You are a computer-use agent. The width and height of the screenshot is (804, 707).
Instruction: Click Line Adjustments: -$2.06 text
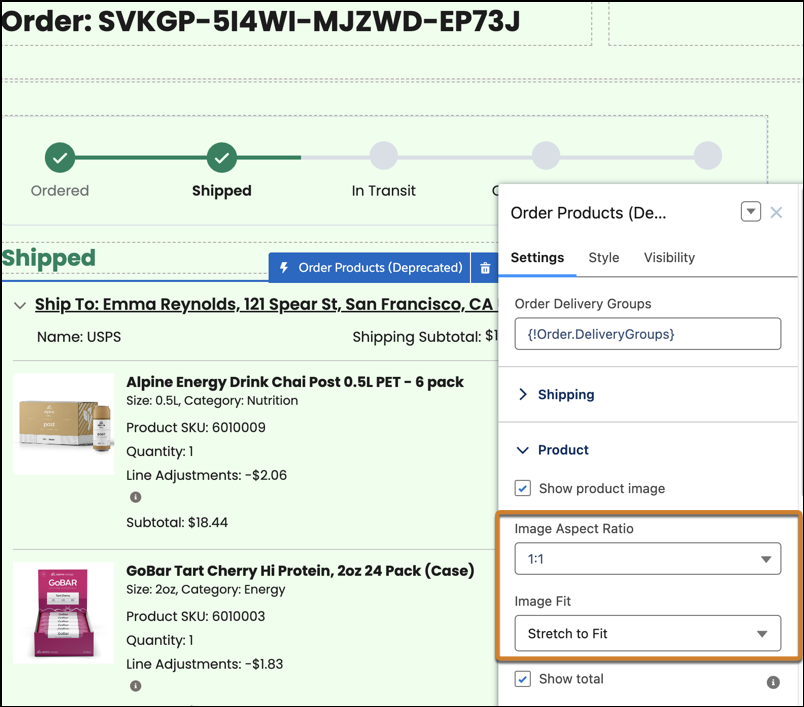tap(207, 475)
